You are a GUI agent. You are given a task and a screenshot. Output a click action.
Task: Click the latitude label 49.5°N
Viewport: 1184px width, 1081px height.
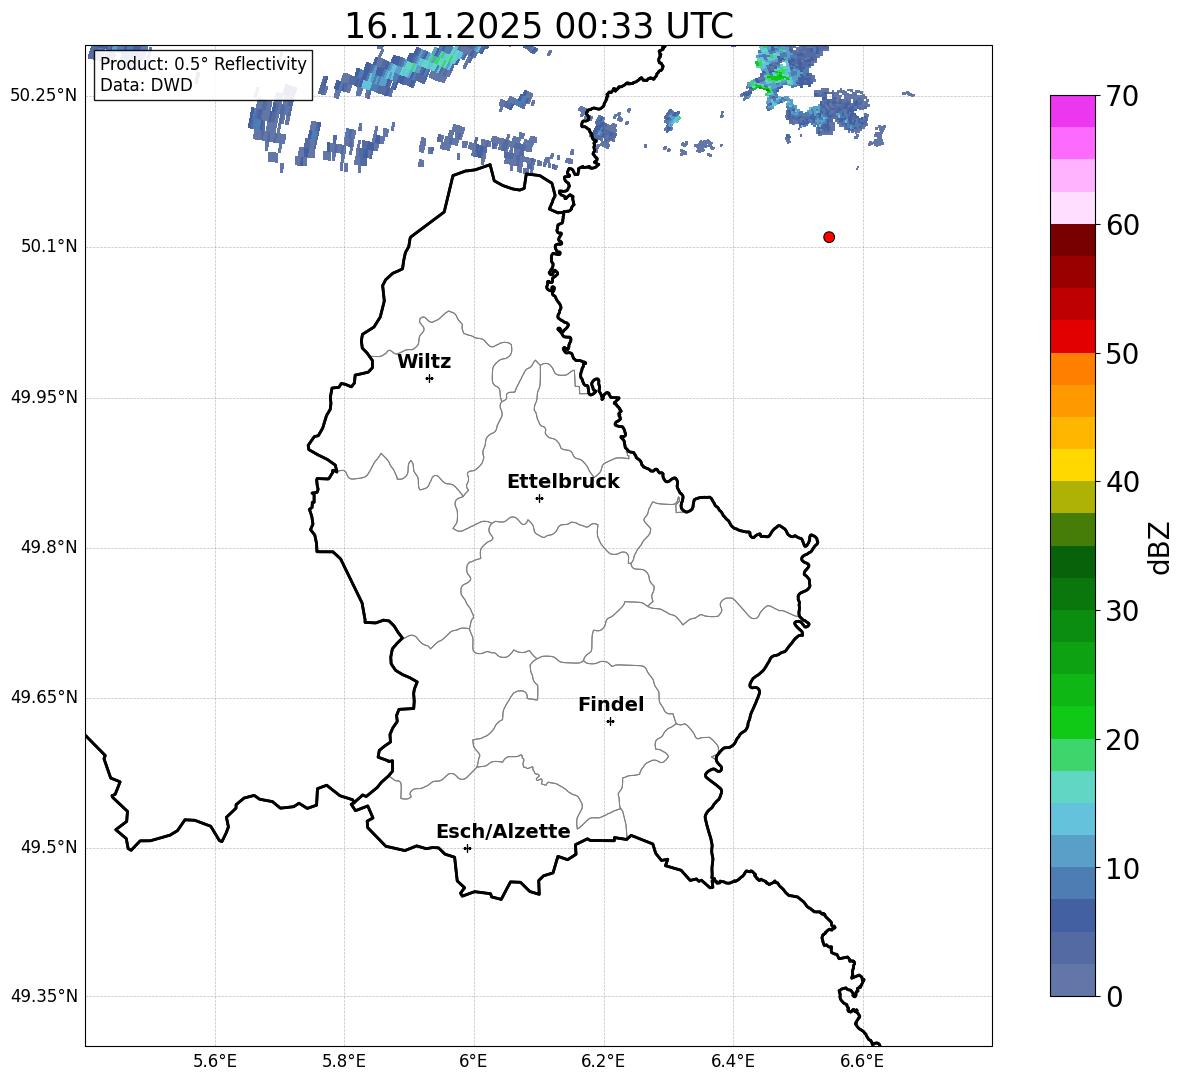point(49,847)
